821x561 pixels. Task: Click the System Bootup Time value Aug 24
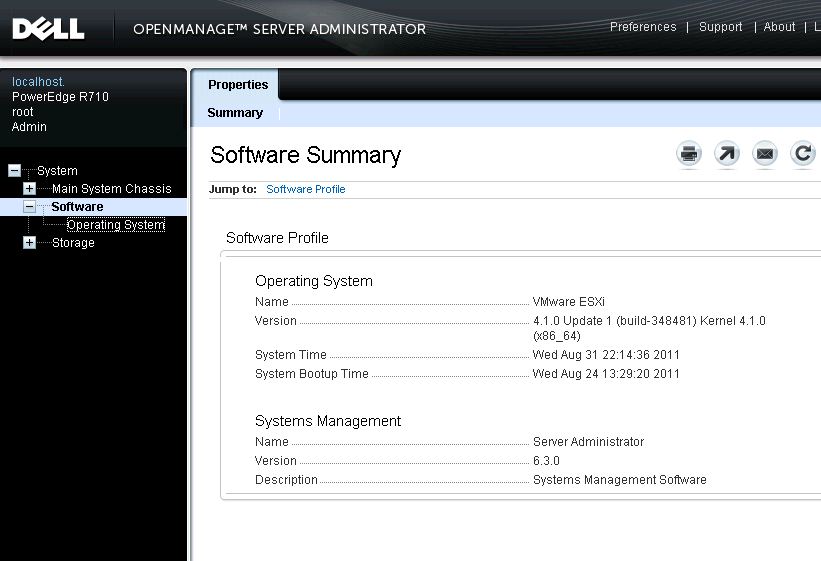point(606,373)
